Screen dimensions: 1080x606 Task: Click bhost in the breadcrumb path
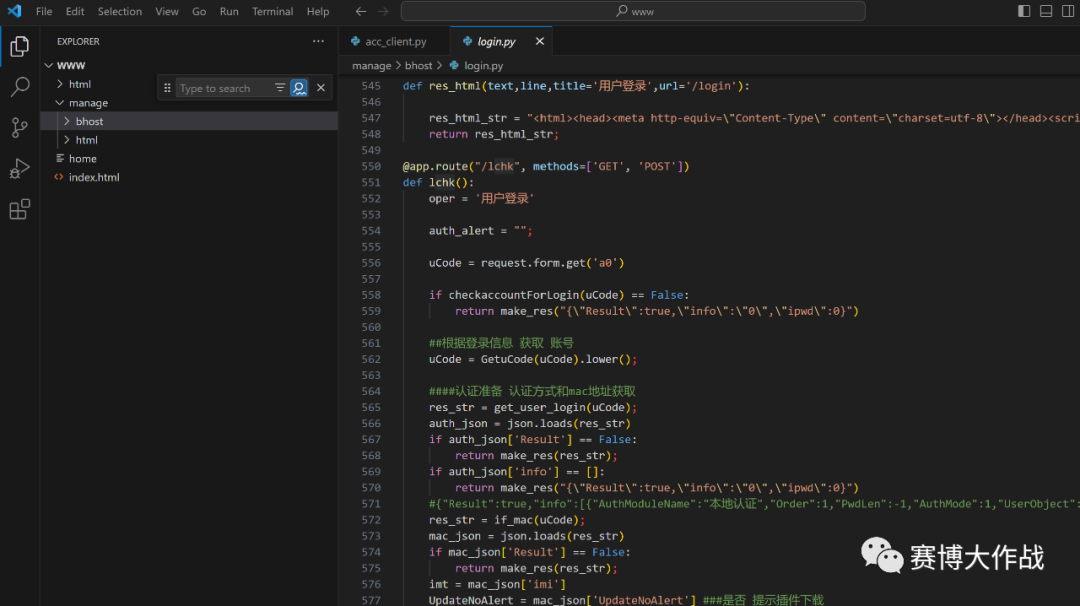(x=418, y=66)
